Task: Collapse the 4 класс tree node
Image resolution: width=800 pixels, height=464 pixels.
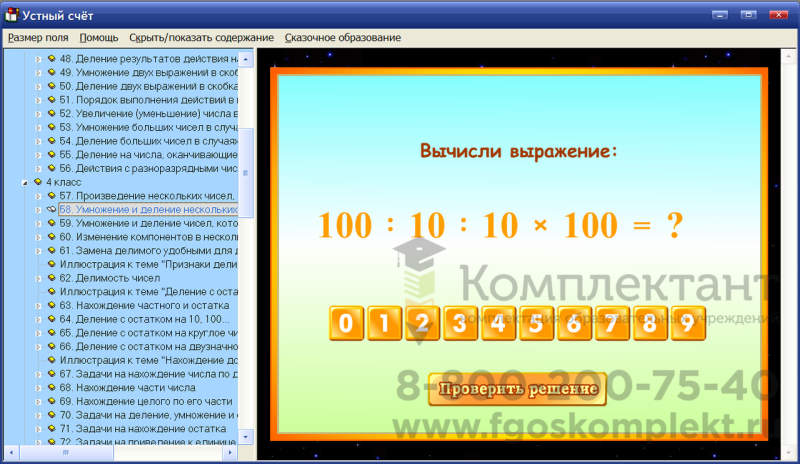Action: pos(24,183)
